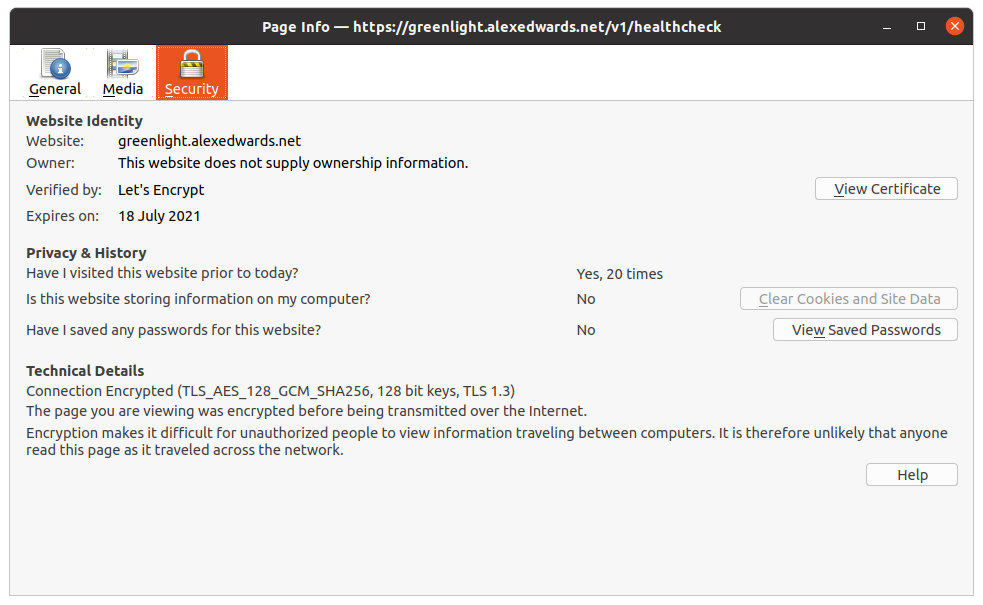Open Help for Page Info
Image resolution: width=983 pixels, height=605 pixels.
[x=911, y=475]
